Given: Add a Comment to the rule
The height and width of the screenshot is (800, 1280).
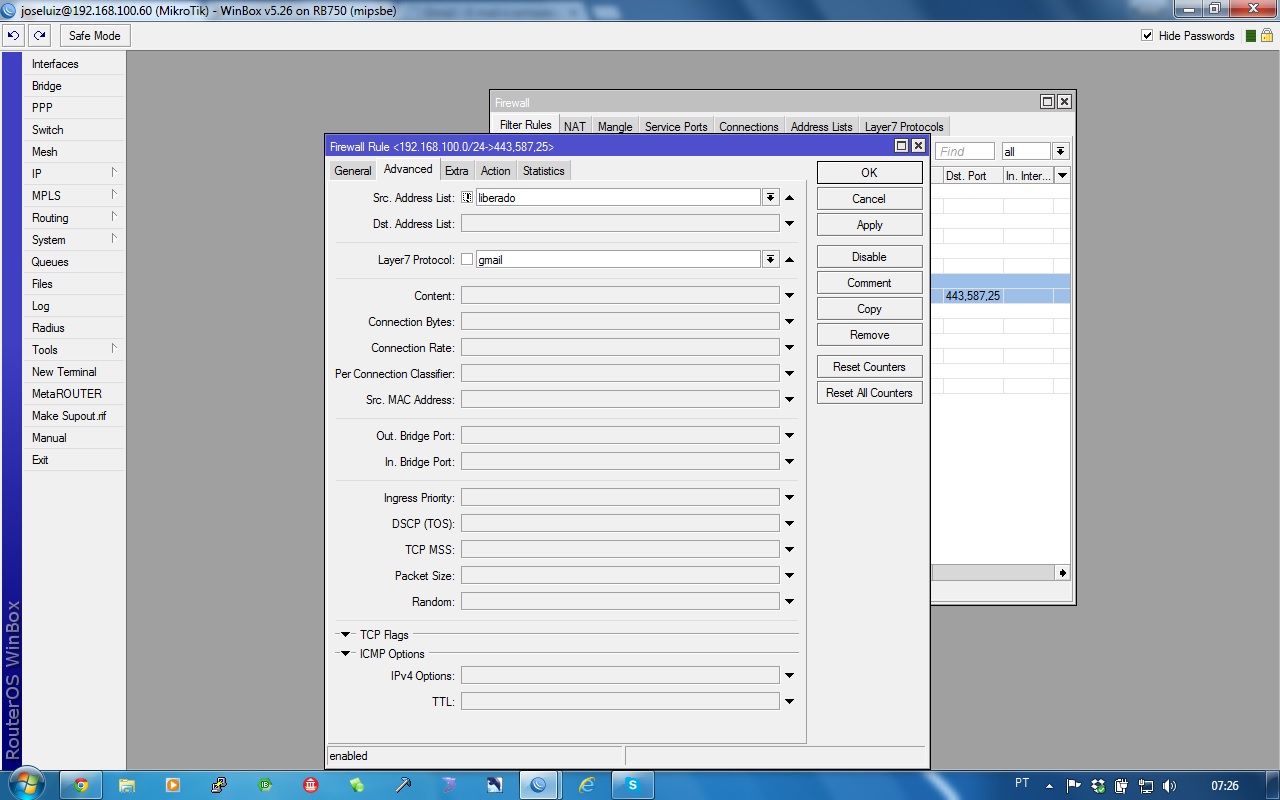Looking at the screenshot, I should tap(869, 283).
